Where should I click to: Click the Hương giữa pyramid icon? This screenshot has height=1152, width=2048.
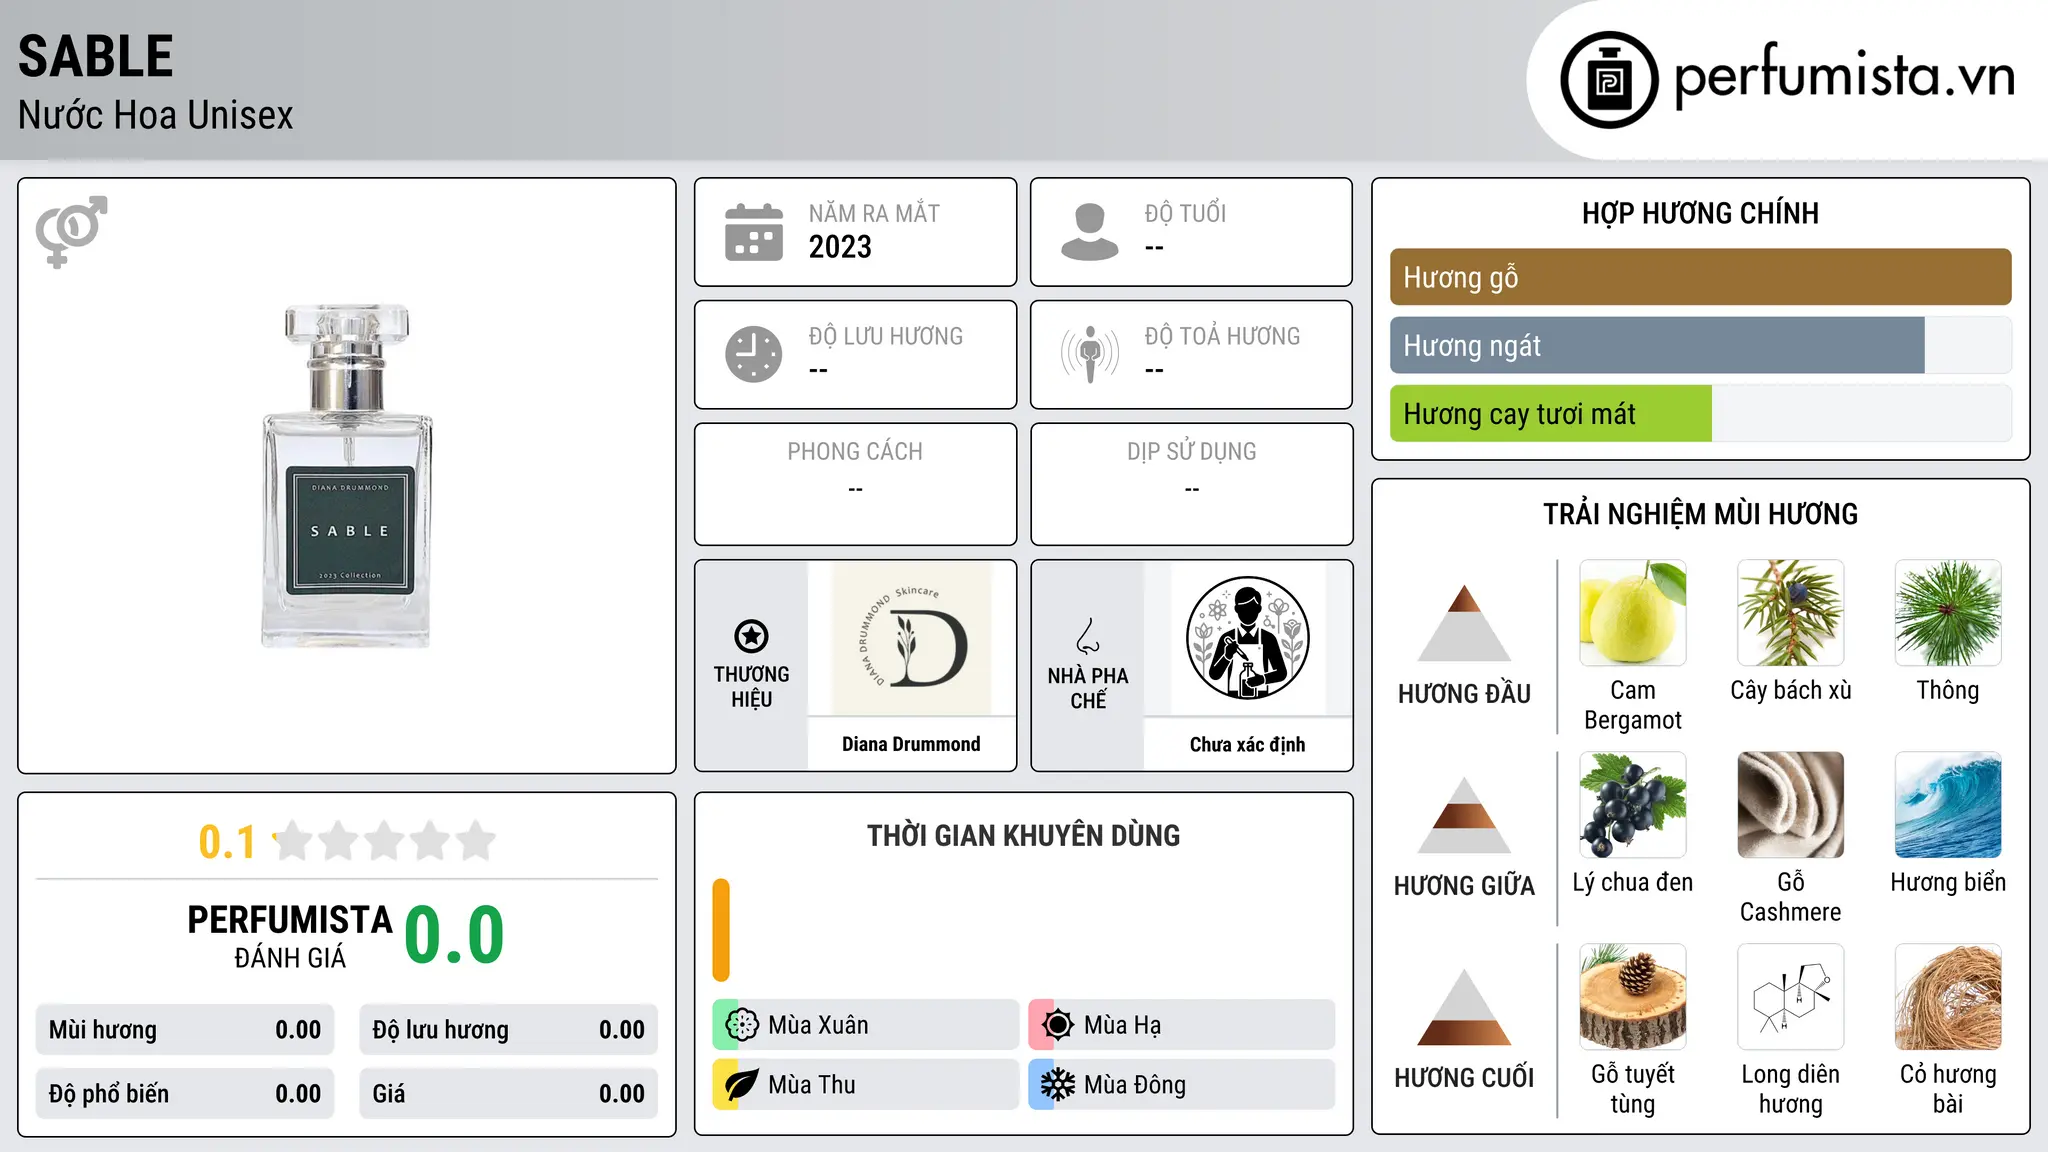coord(1464,815)
